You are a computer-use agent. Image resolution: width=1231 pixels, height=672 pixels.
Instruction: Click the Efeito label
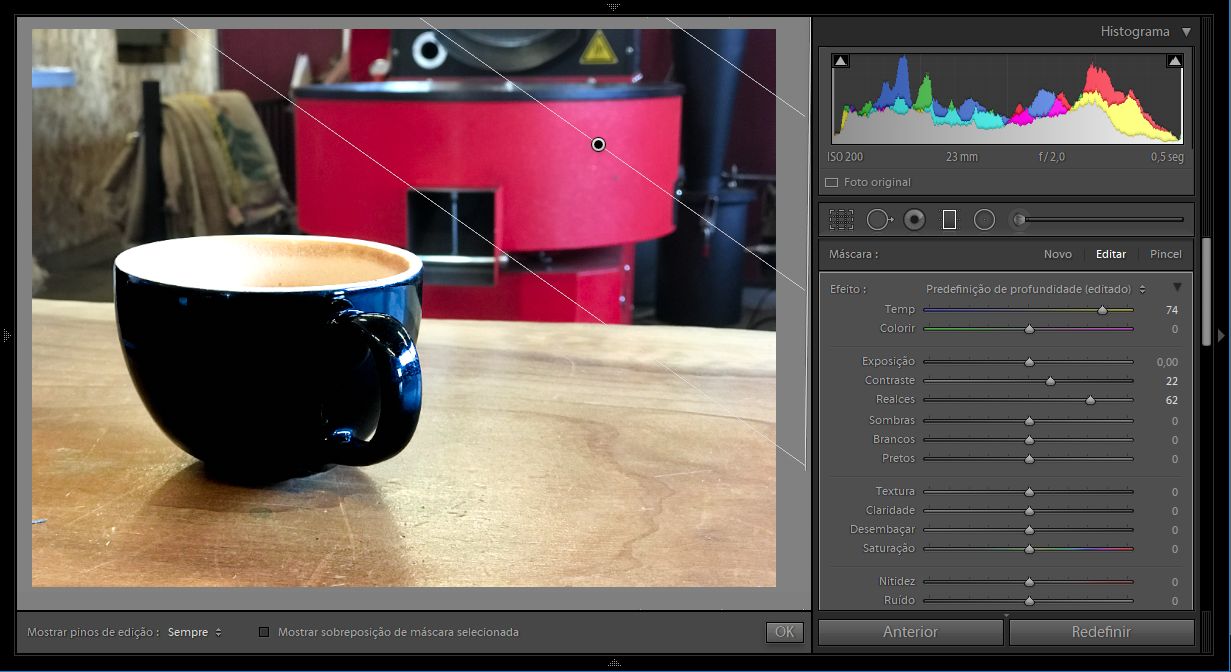click(x=848, y=289)
